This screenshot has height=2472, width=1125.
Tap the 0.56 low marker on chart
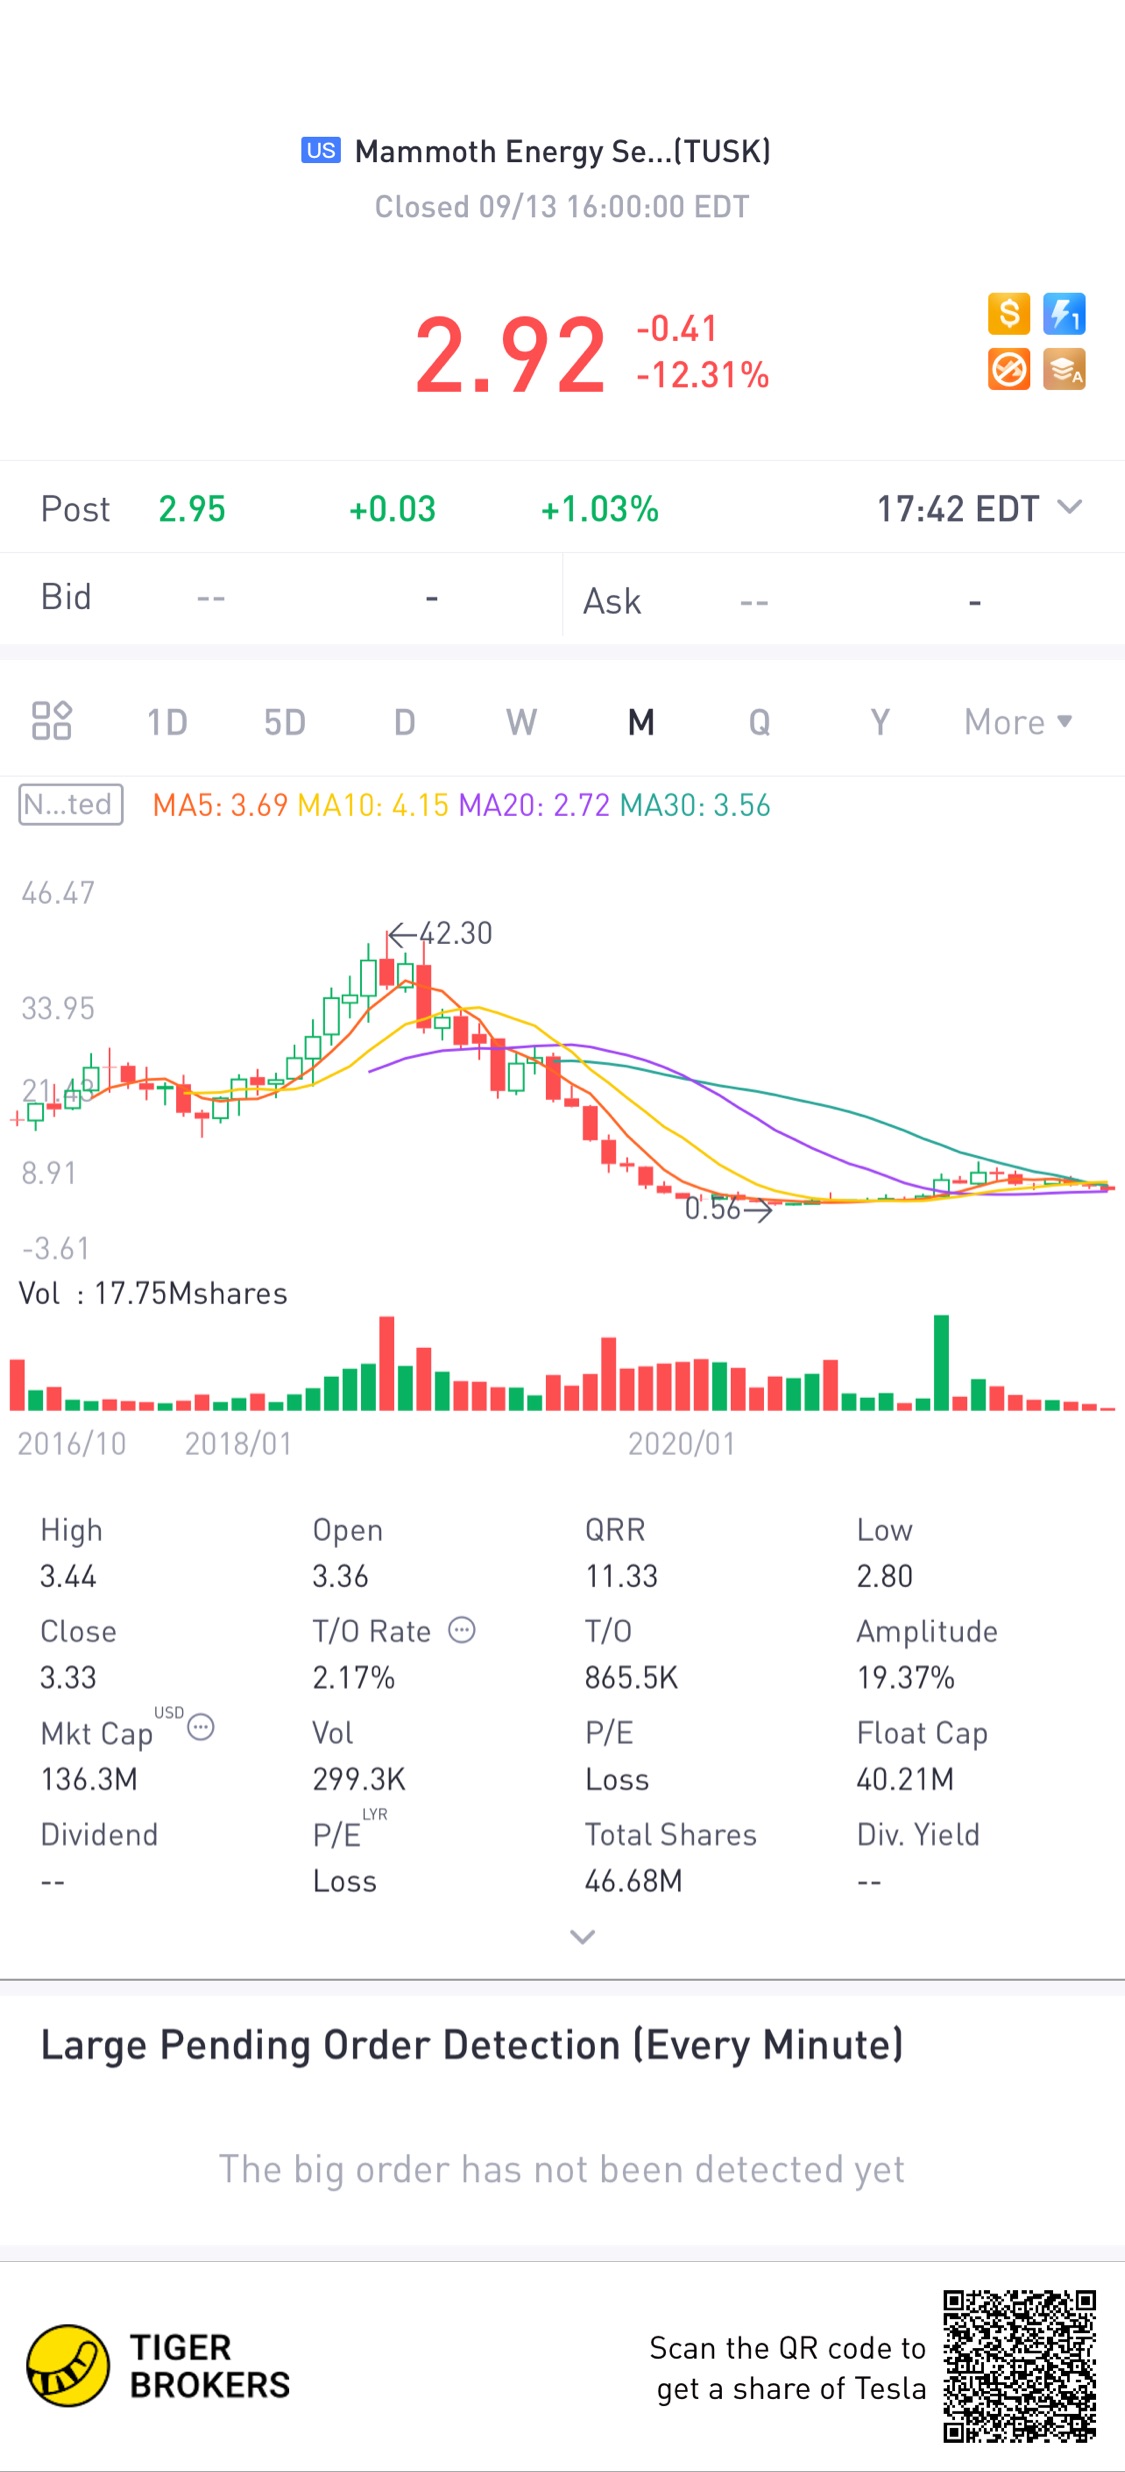point(728,1209)
